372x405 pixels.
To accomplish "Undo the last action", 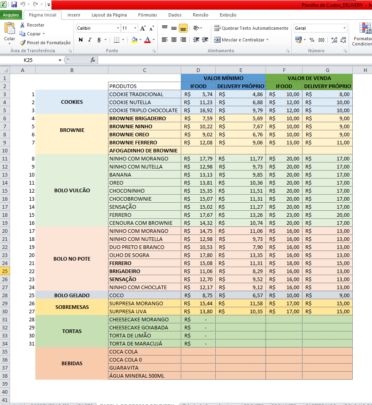I will [x=23, y=5].
